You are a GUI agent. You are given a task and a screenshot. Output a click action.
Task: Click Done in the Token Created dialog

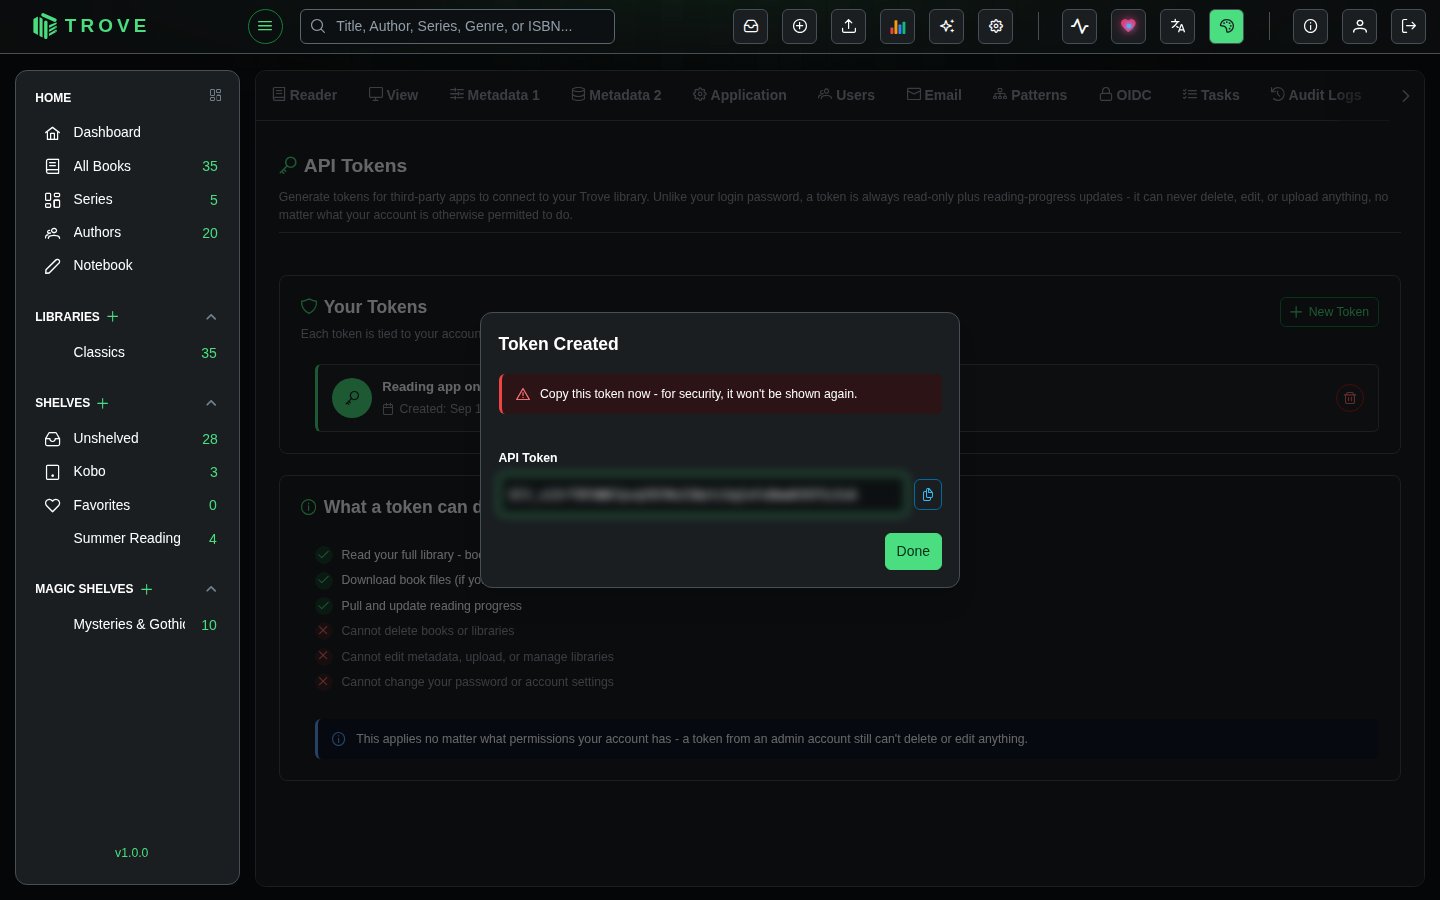[x=913, y=551]
